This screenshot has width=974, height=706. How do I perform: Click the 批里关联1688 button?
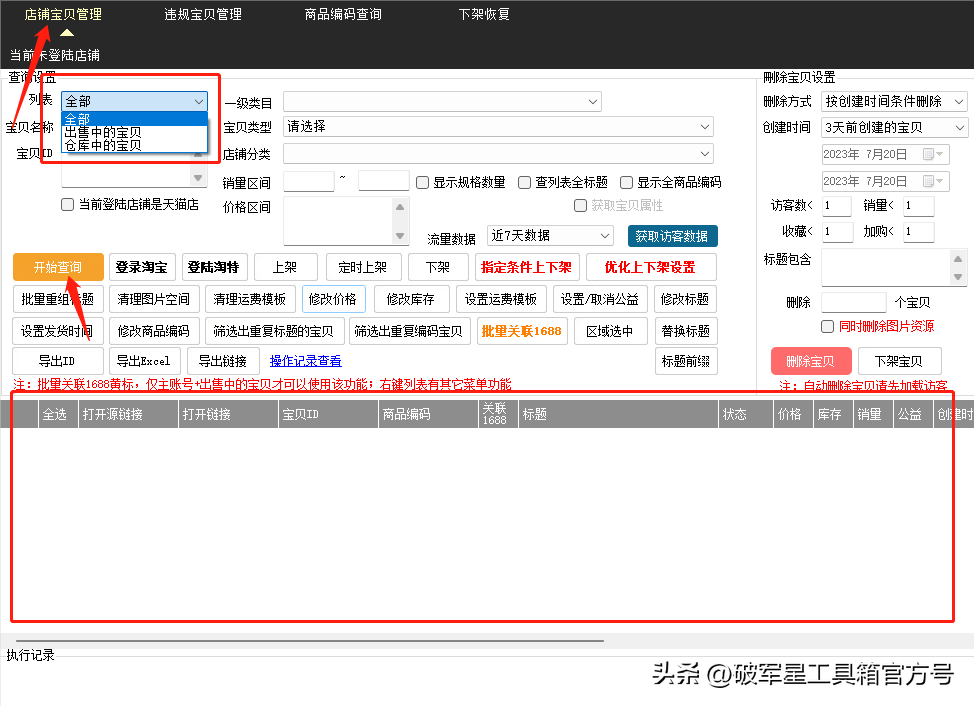coord(522,331)
